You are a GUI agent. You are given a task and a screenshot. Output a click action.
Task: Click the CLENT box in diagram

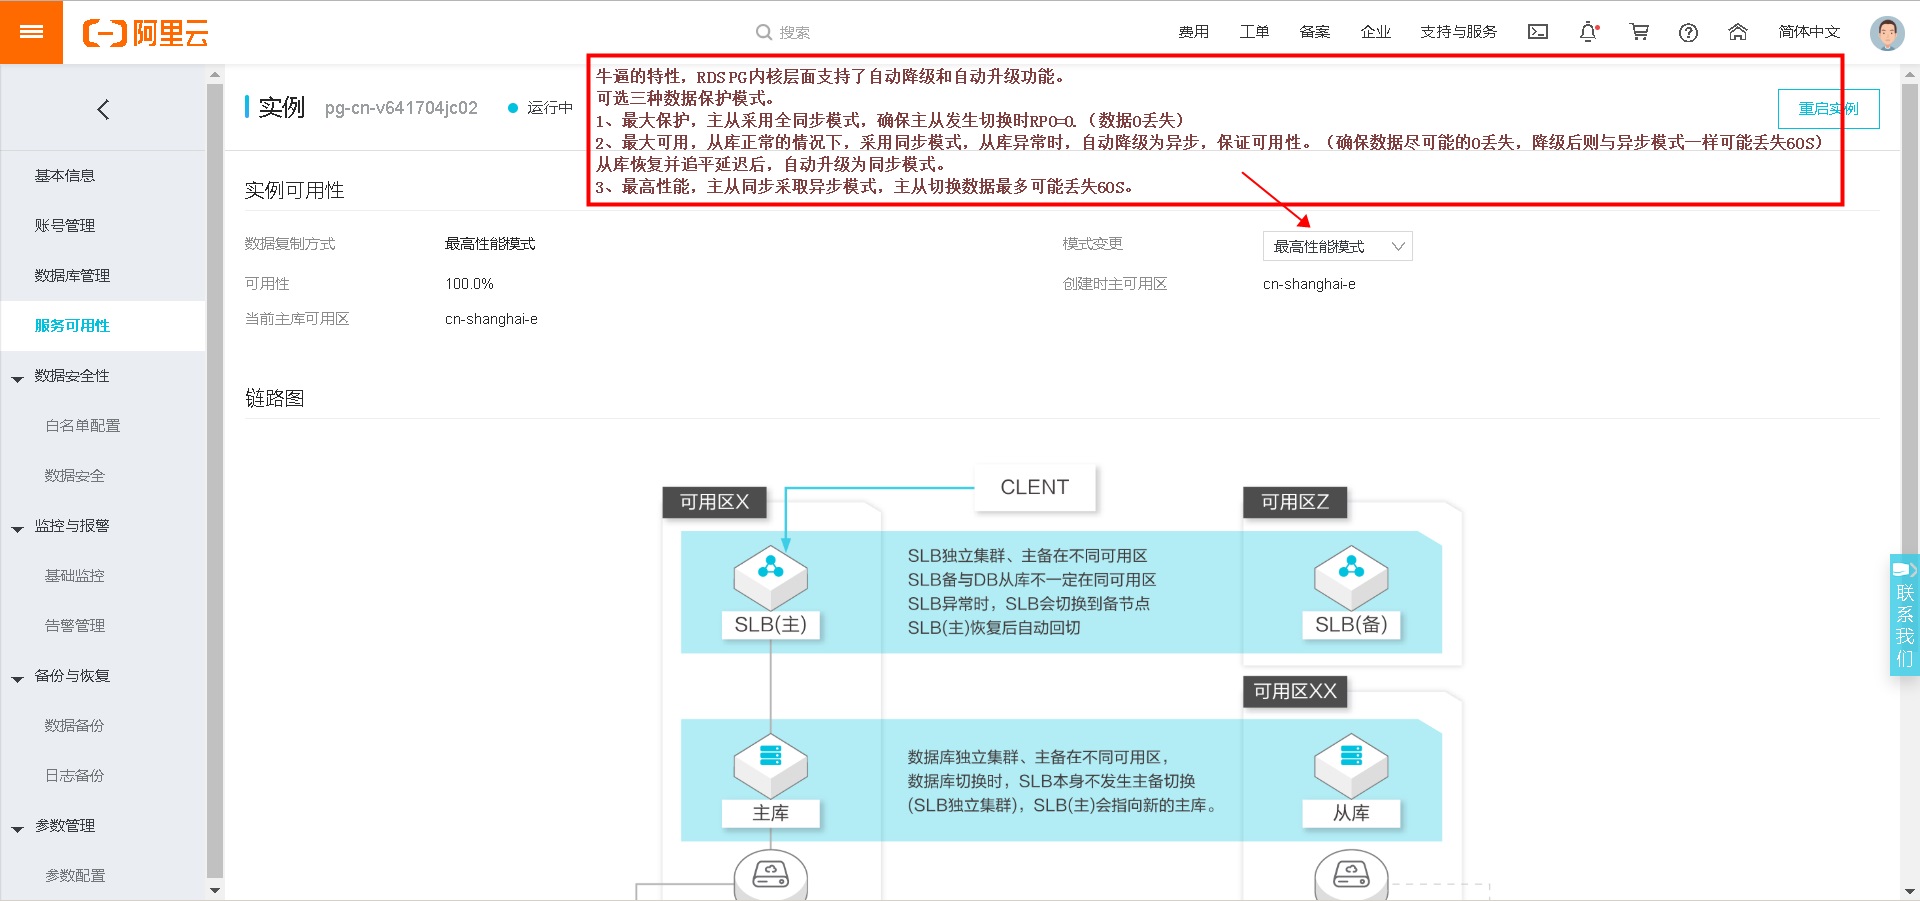1035,487
